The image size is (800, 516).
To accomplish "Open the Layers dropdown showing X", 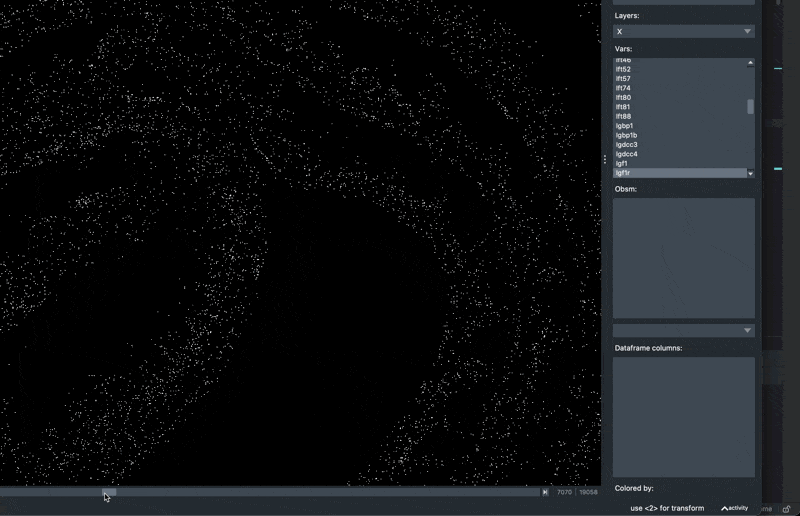I will pos(684,32).
